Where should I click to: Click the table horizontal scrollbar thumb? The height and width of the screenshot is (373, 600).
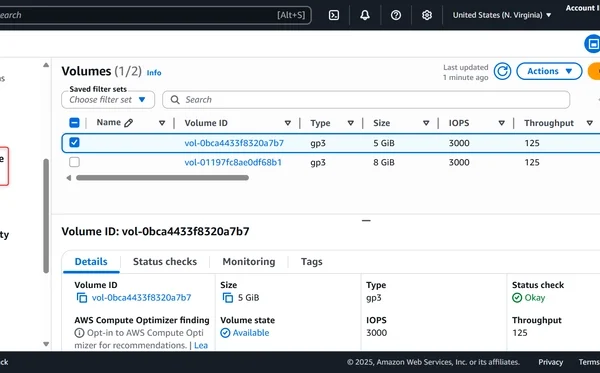[x=162, y=178]
